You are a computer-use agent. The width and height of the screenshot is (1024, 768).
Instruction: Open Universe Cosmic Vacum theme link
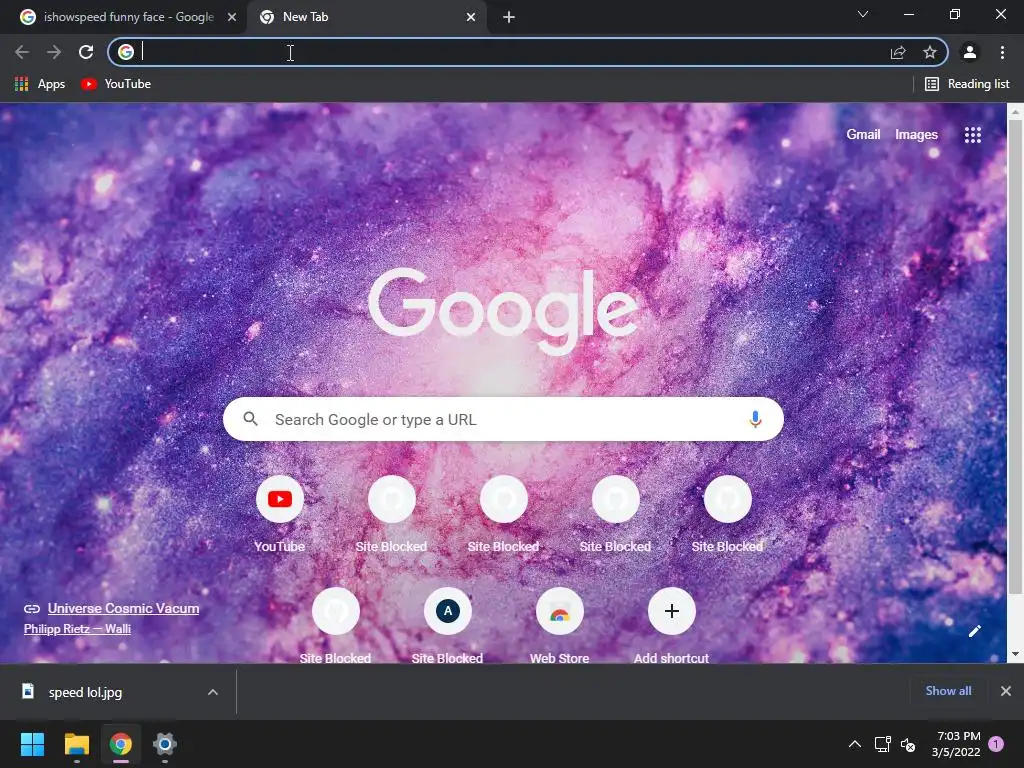[123, 609]
